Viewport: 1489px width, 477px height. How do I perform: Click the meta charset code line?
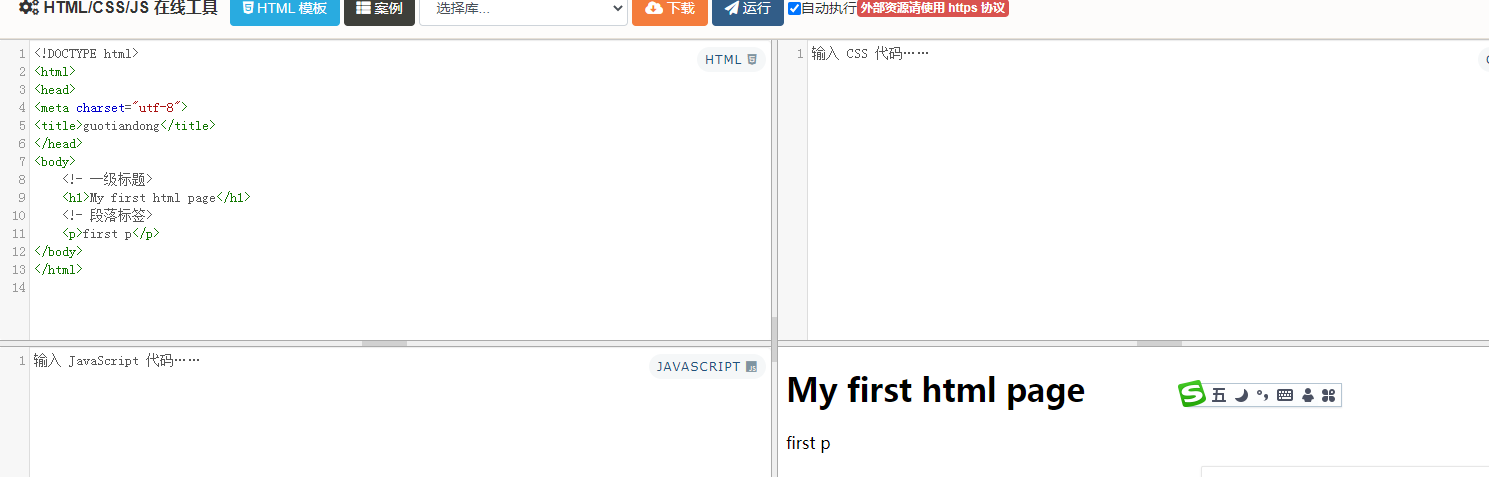(x=111, y=108)
